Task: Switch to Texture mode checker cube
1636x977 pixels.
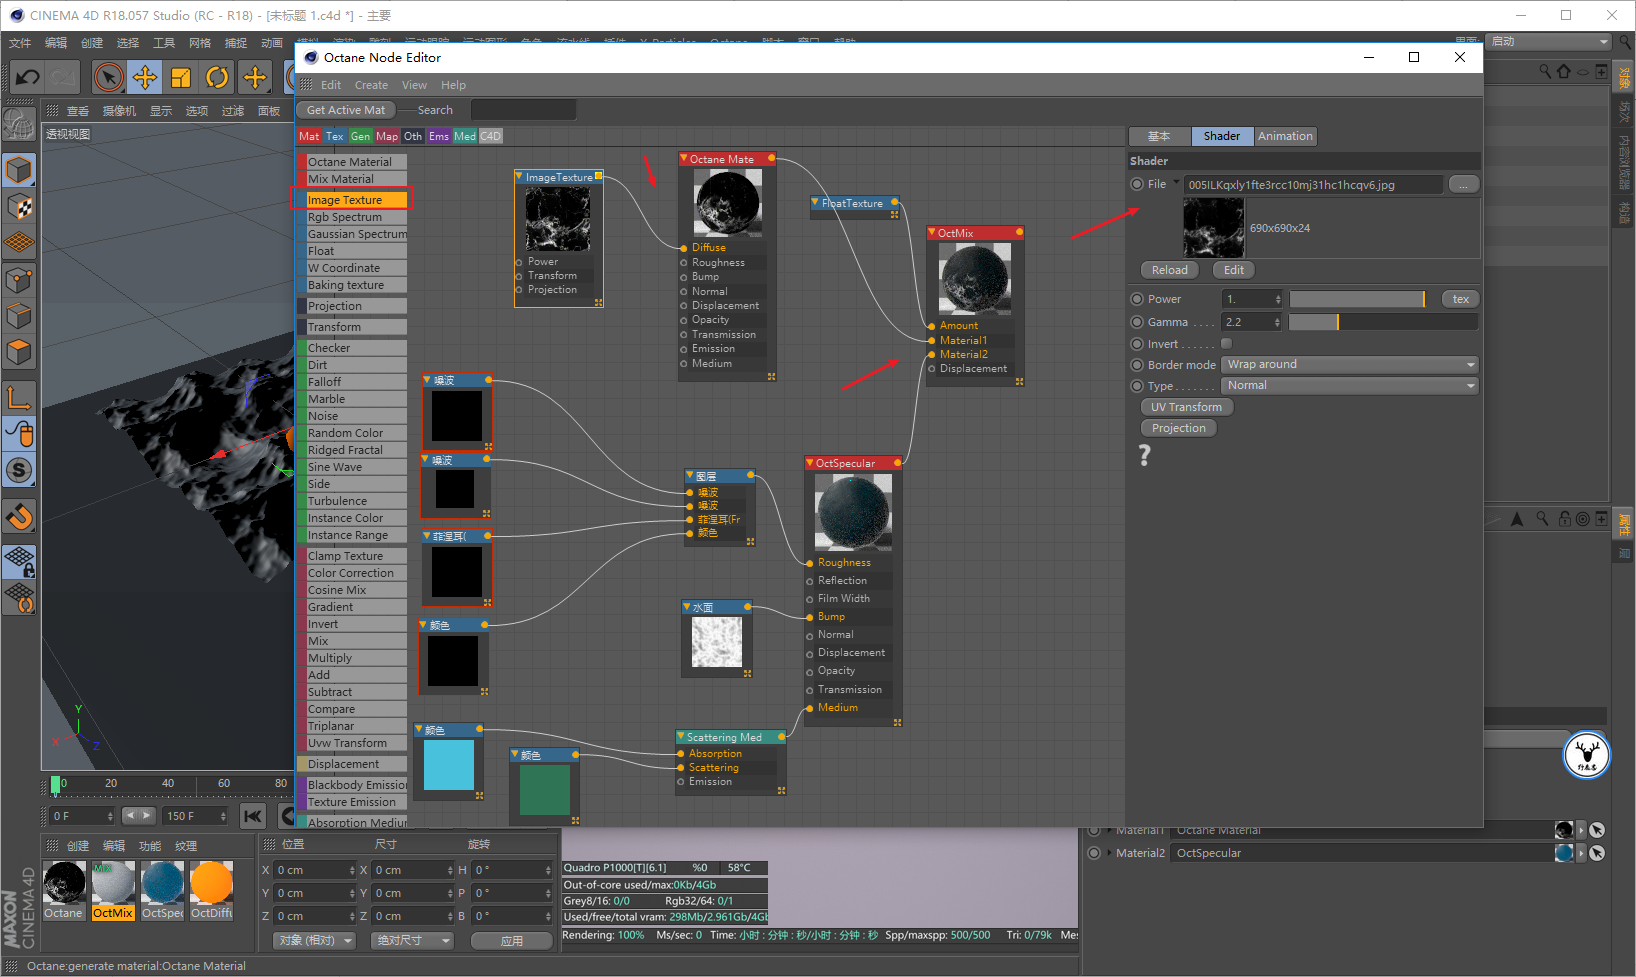Action: [19, 206]
